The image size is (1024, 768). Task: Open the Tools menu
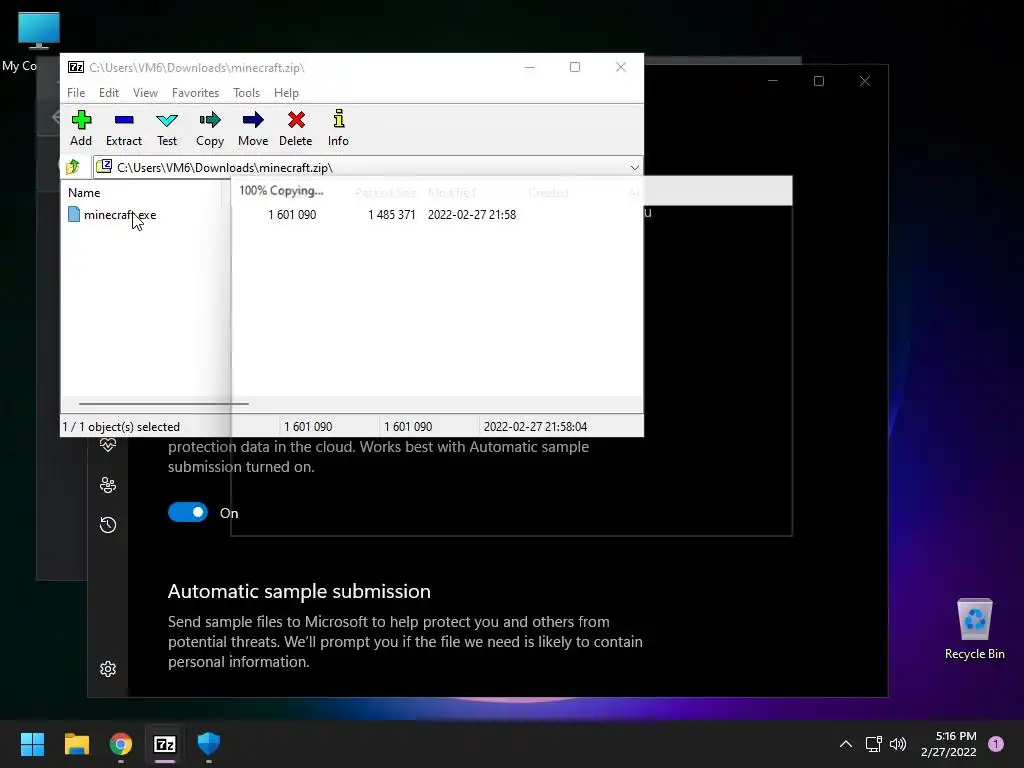tap(246, 93)
